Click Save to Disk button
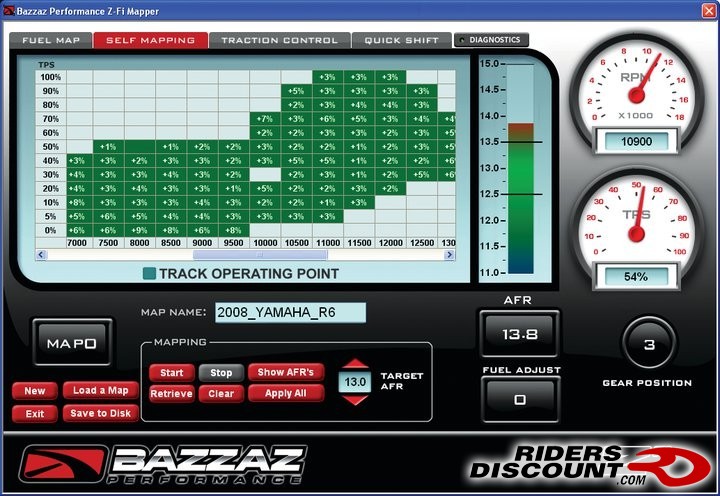Screen dimensions: 720x496 tap(101, 413)
